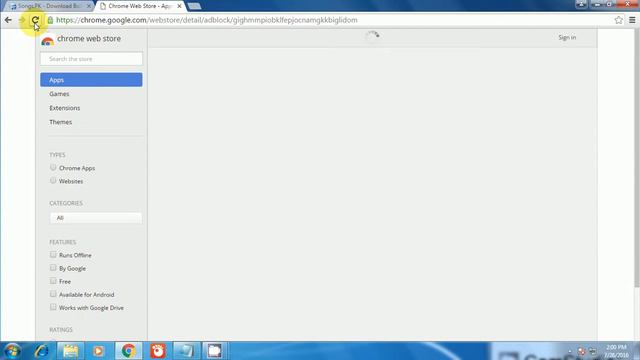The height and width of the screenshot is (360, 640).
Task: Open a new tab with the tab button
Action: 194,6
